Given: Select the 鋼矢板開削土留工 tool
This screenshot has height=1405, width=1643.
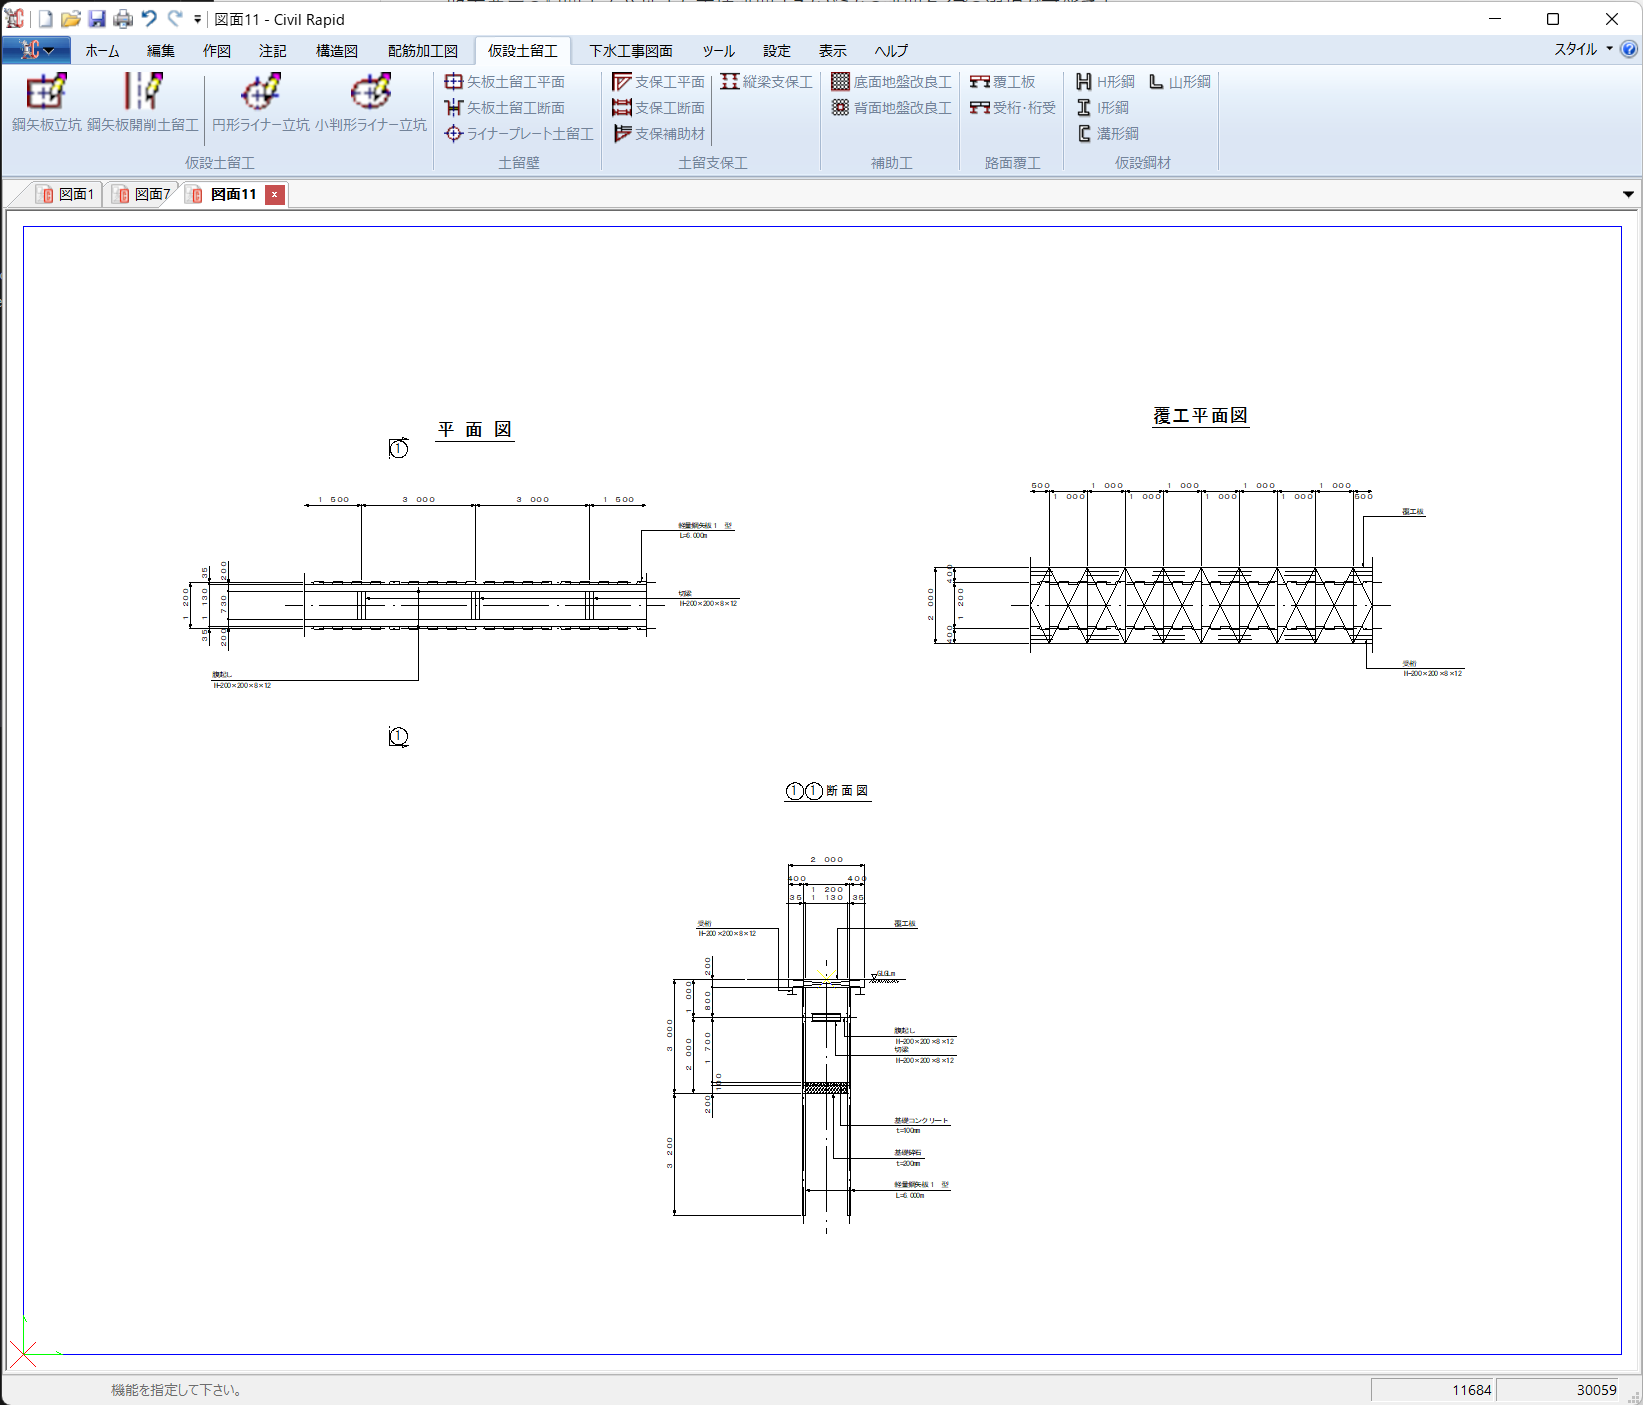Looking at the screenshot, I should tap(143, 101).
